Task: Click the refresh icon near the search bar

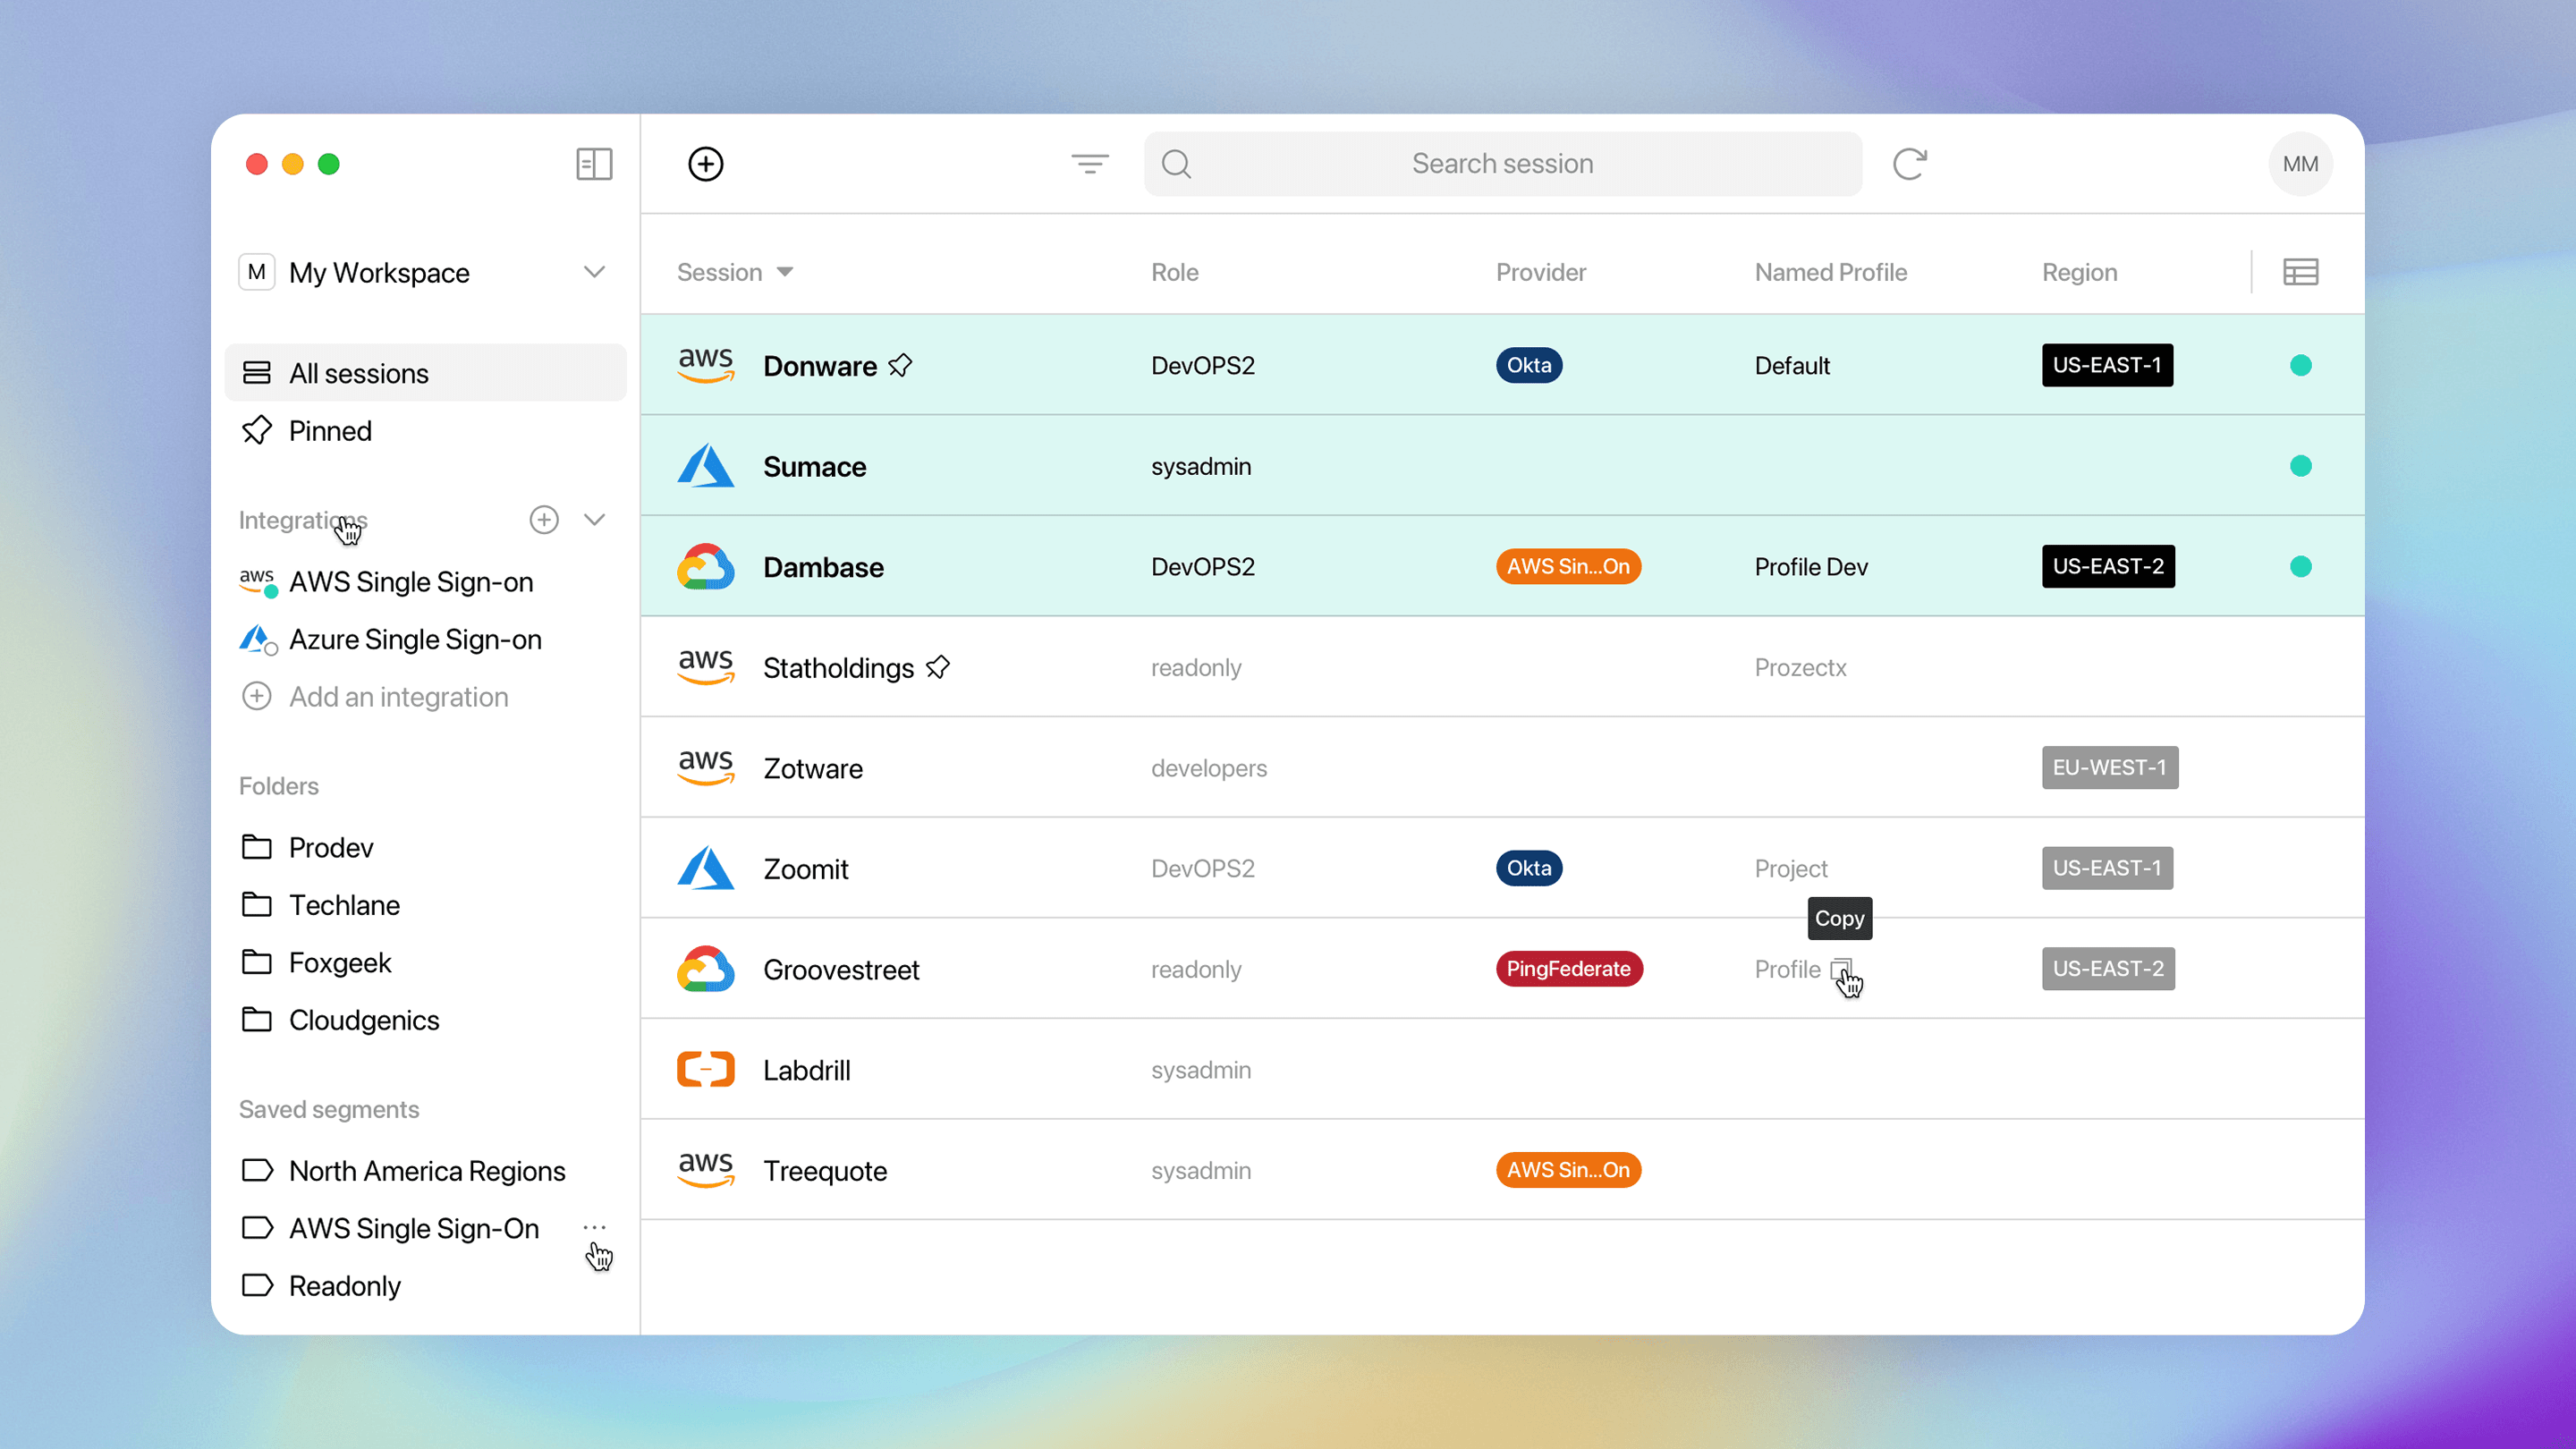Action: pyautogui.click(x=1910, y=163)
